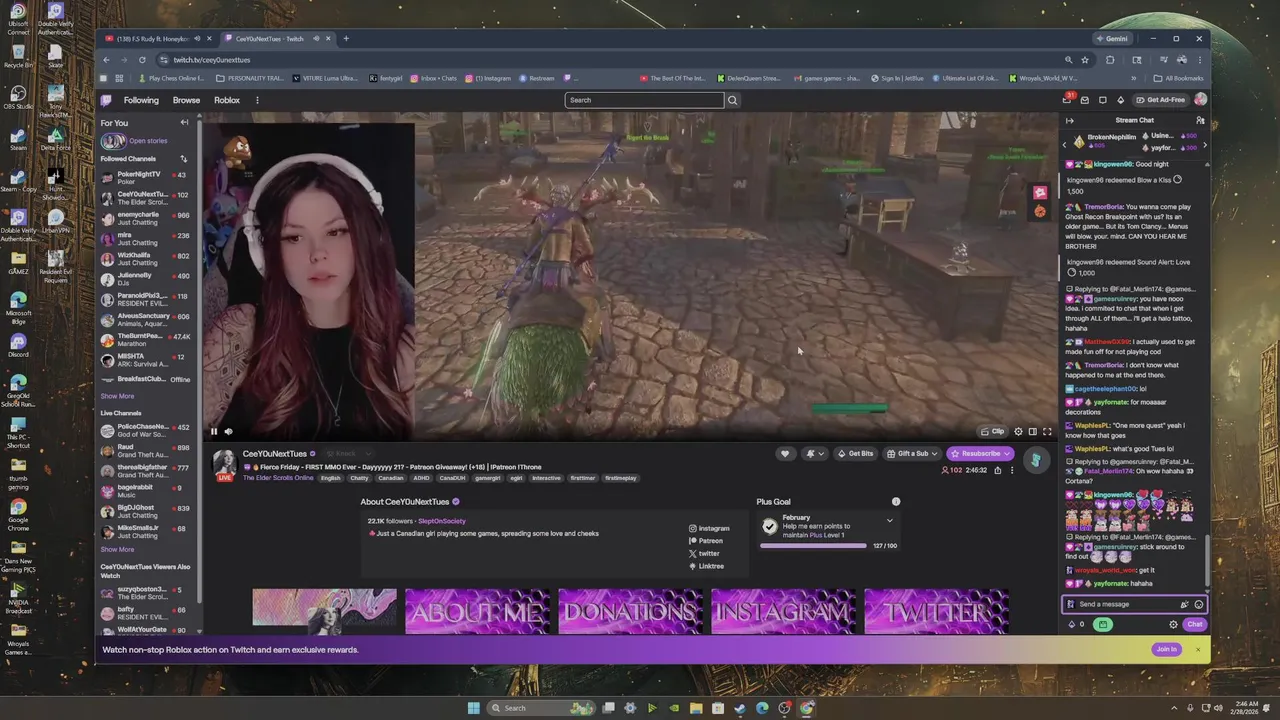Screen dimensions: 1280x720
Task: Bookmark this page with star icon
Action: click(x=1085, y=60)
